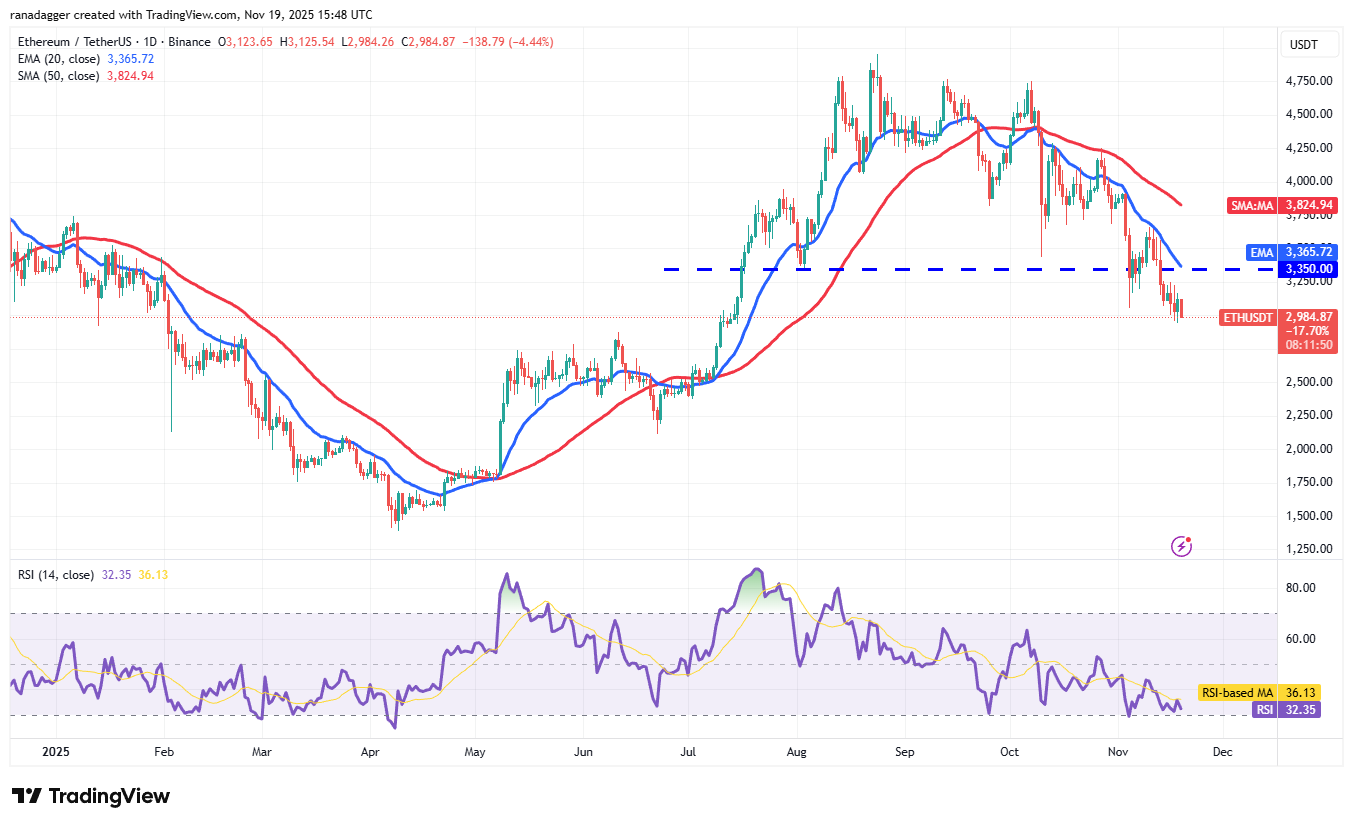Click the purple lightning alert icon on the chart

(x=1181, y=545)
